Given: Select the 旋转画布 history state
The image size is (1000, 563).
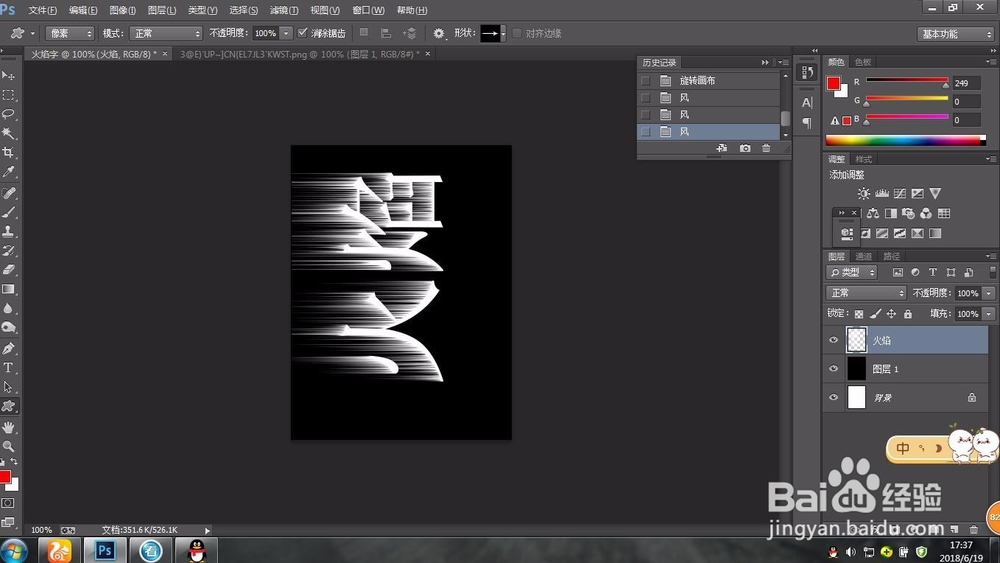Looking at the screenshot, I should point(709,81).
